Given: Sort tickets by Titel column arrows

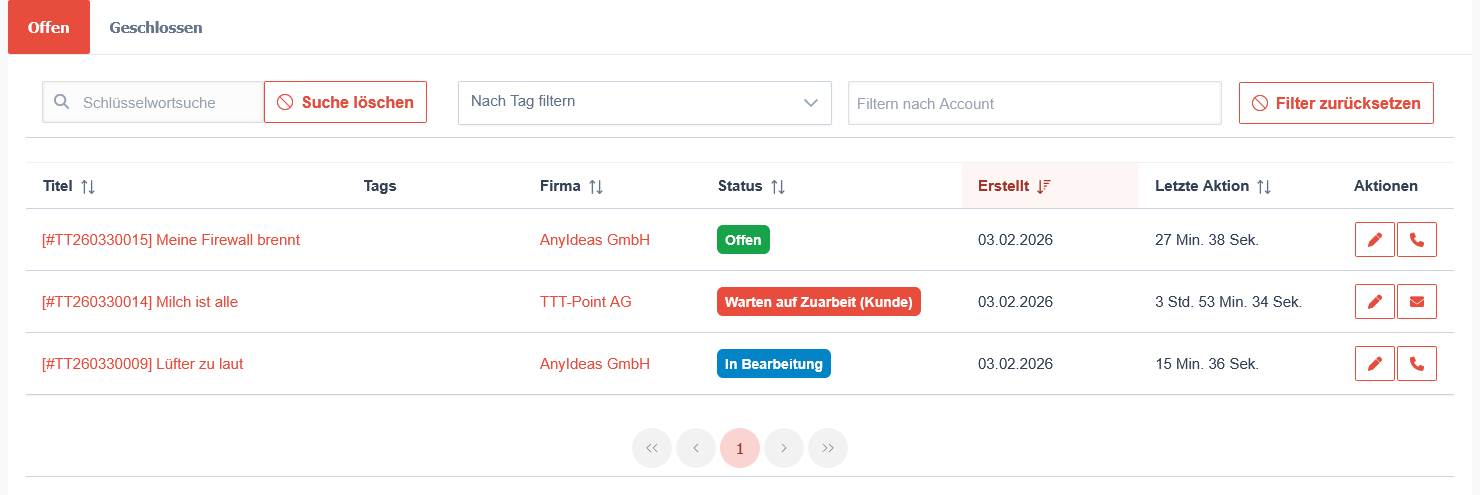Looking at the screenshot, I should [x=88, y=186].
